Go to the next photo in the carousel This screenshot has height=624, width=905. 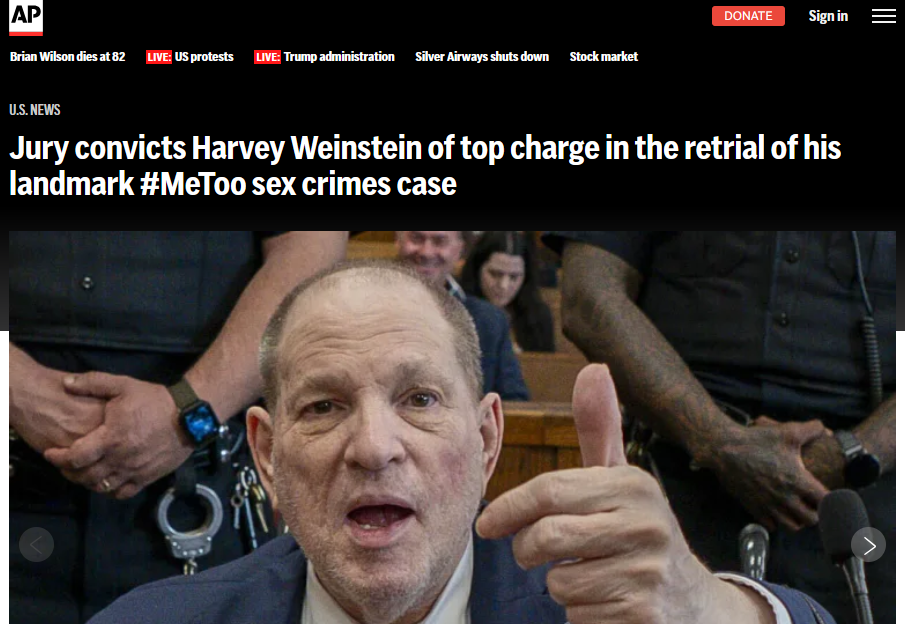(868, 544)
